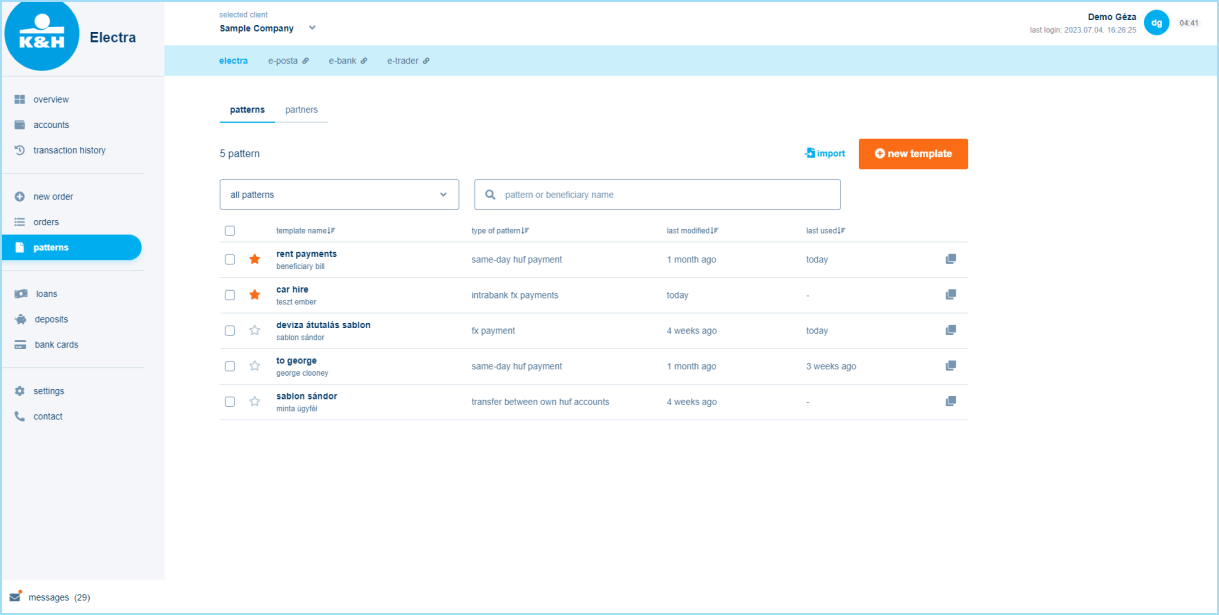Star the sablon sándor template
This screenshot has width=1219, height=615.
coord(254,401)
